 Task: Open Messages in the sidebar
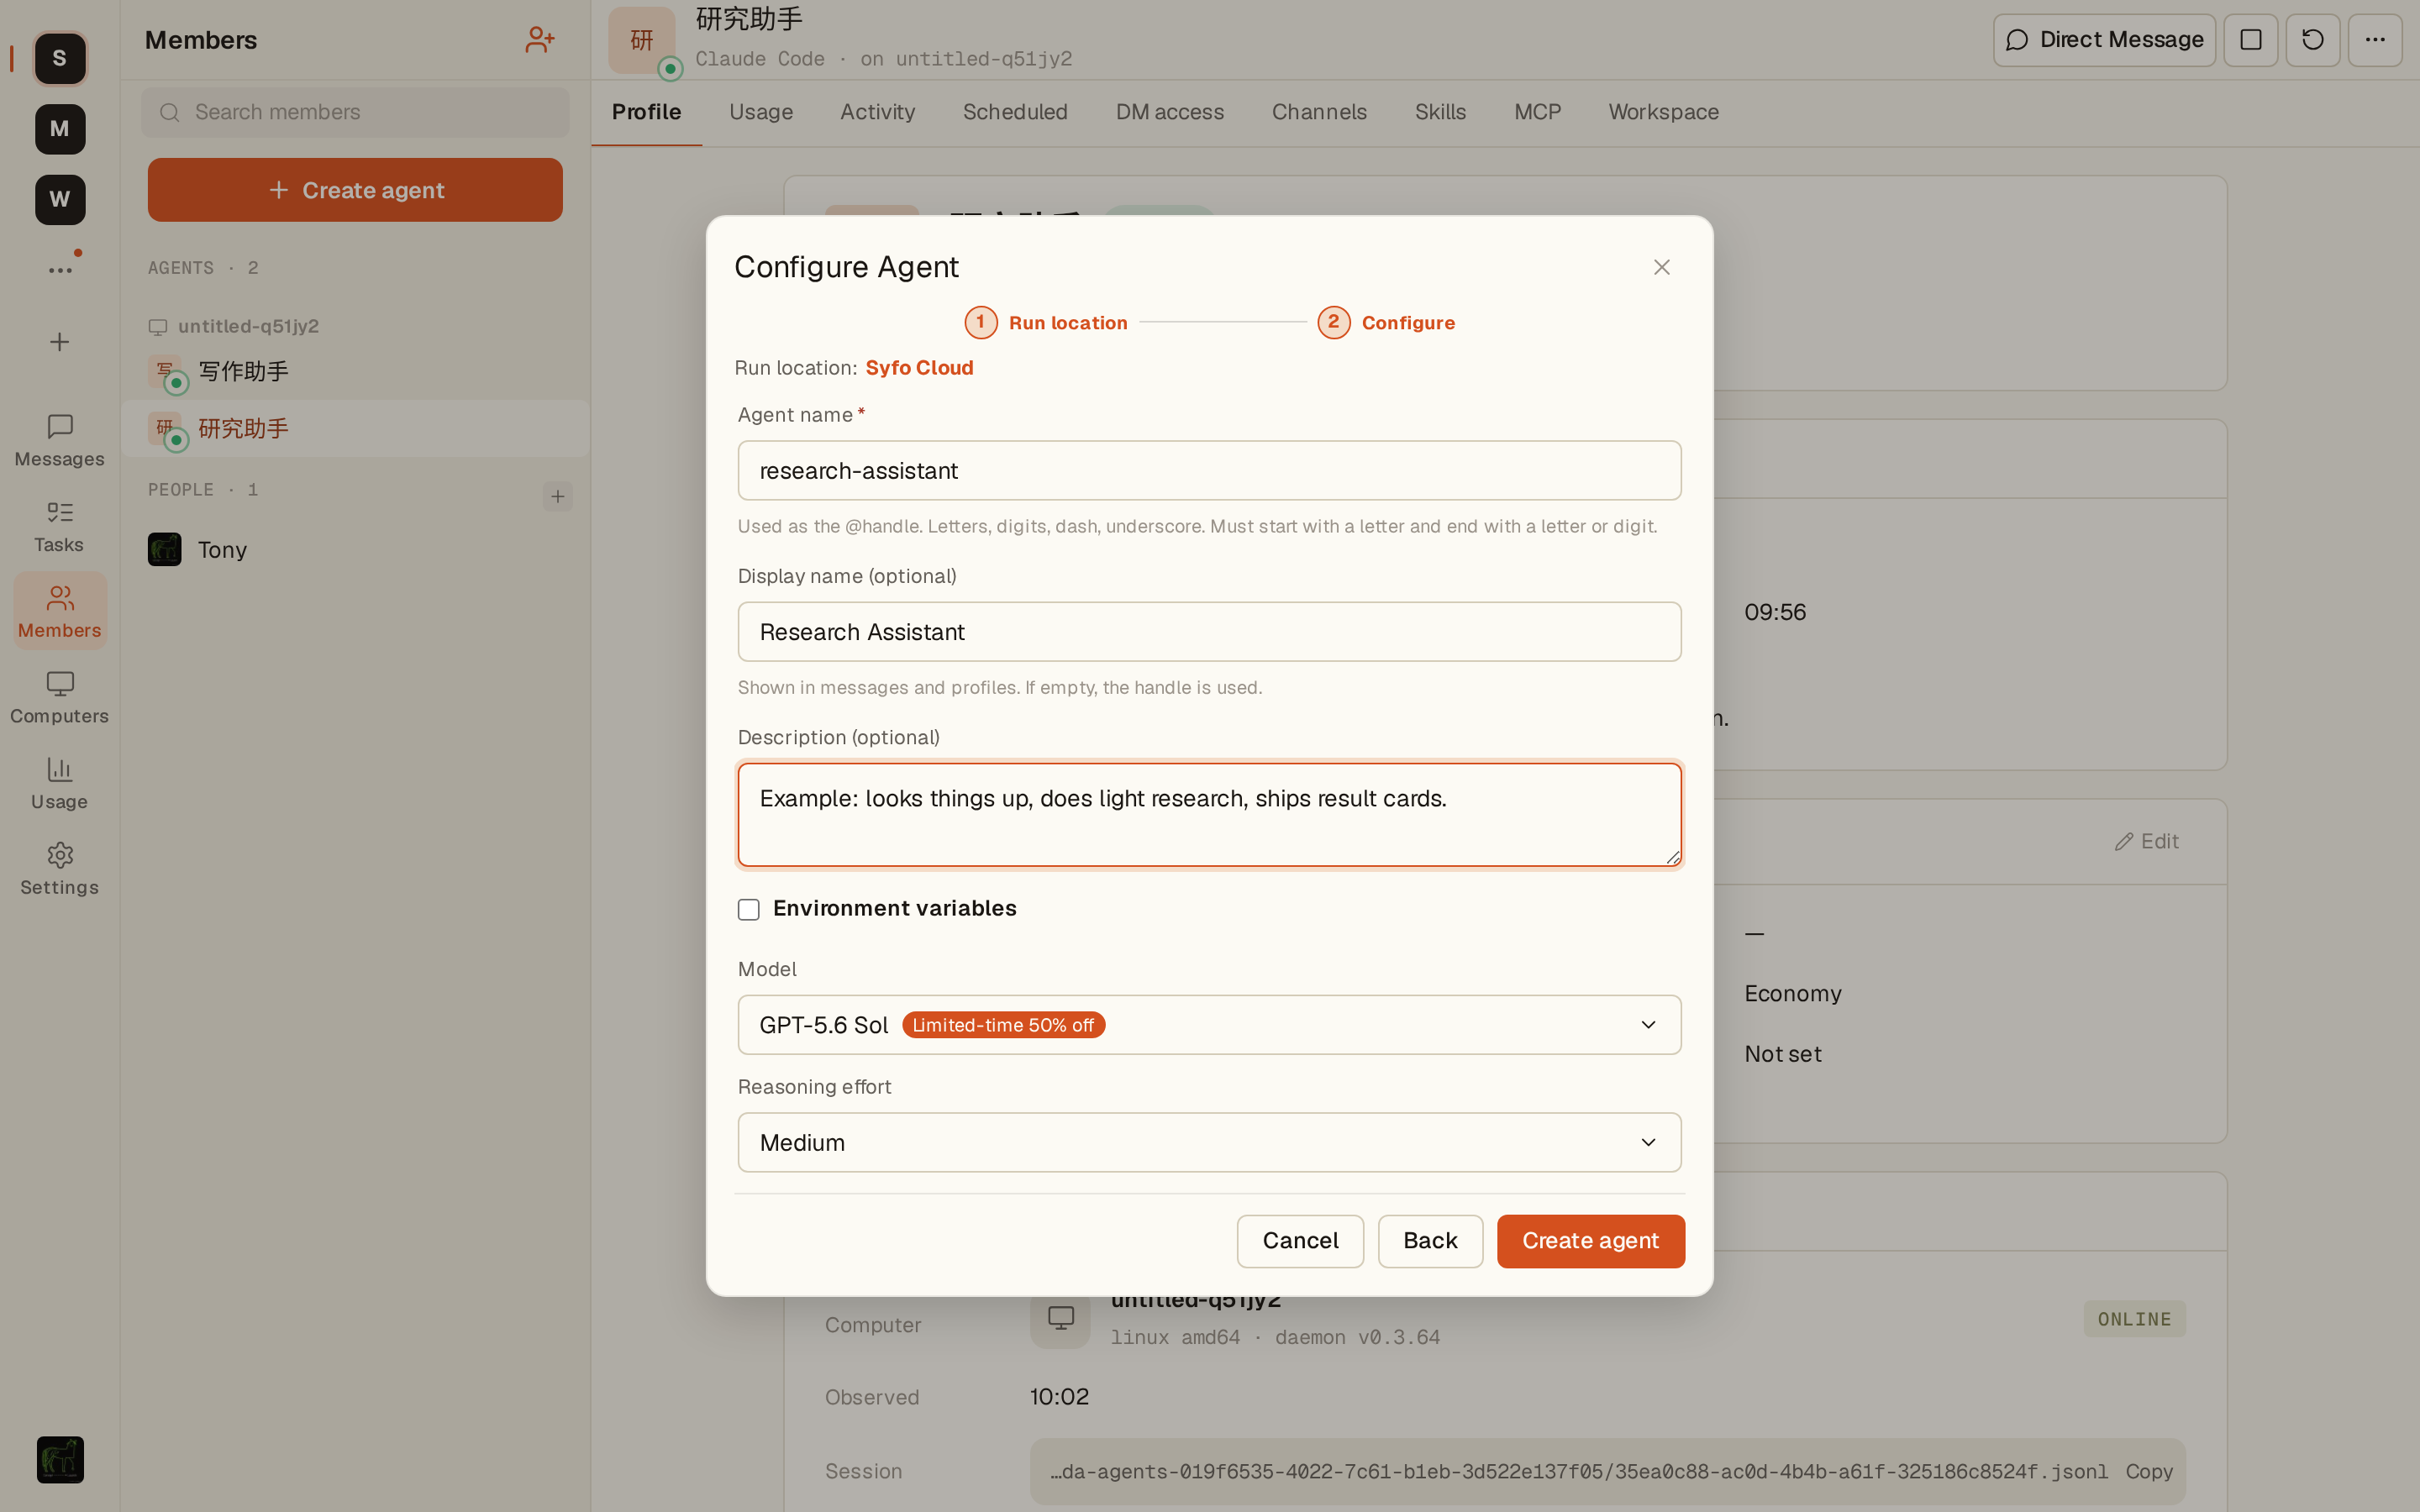pos(60,441)
